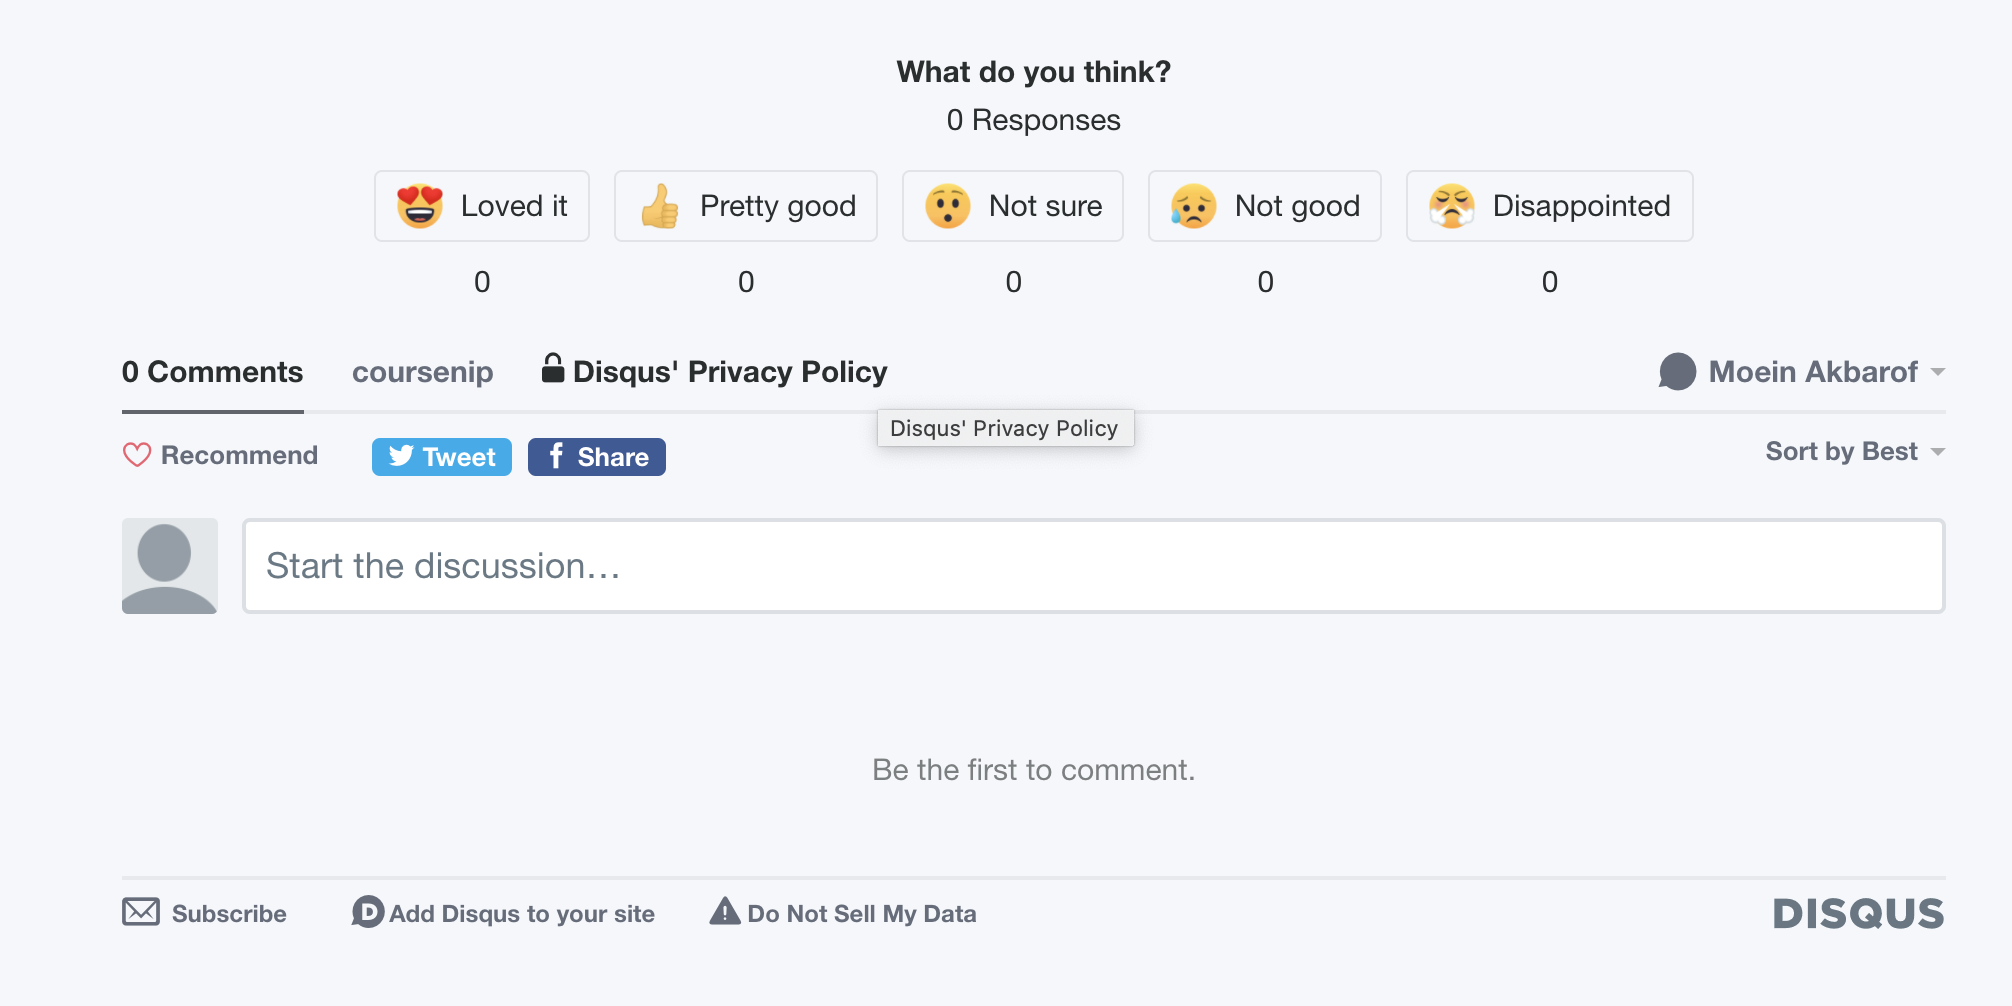Open Disqus' Privacy Policy link
2012x1006 pixels.
729,372
